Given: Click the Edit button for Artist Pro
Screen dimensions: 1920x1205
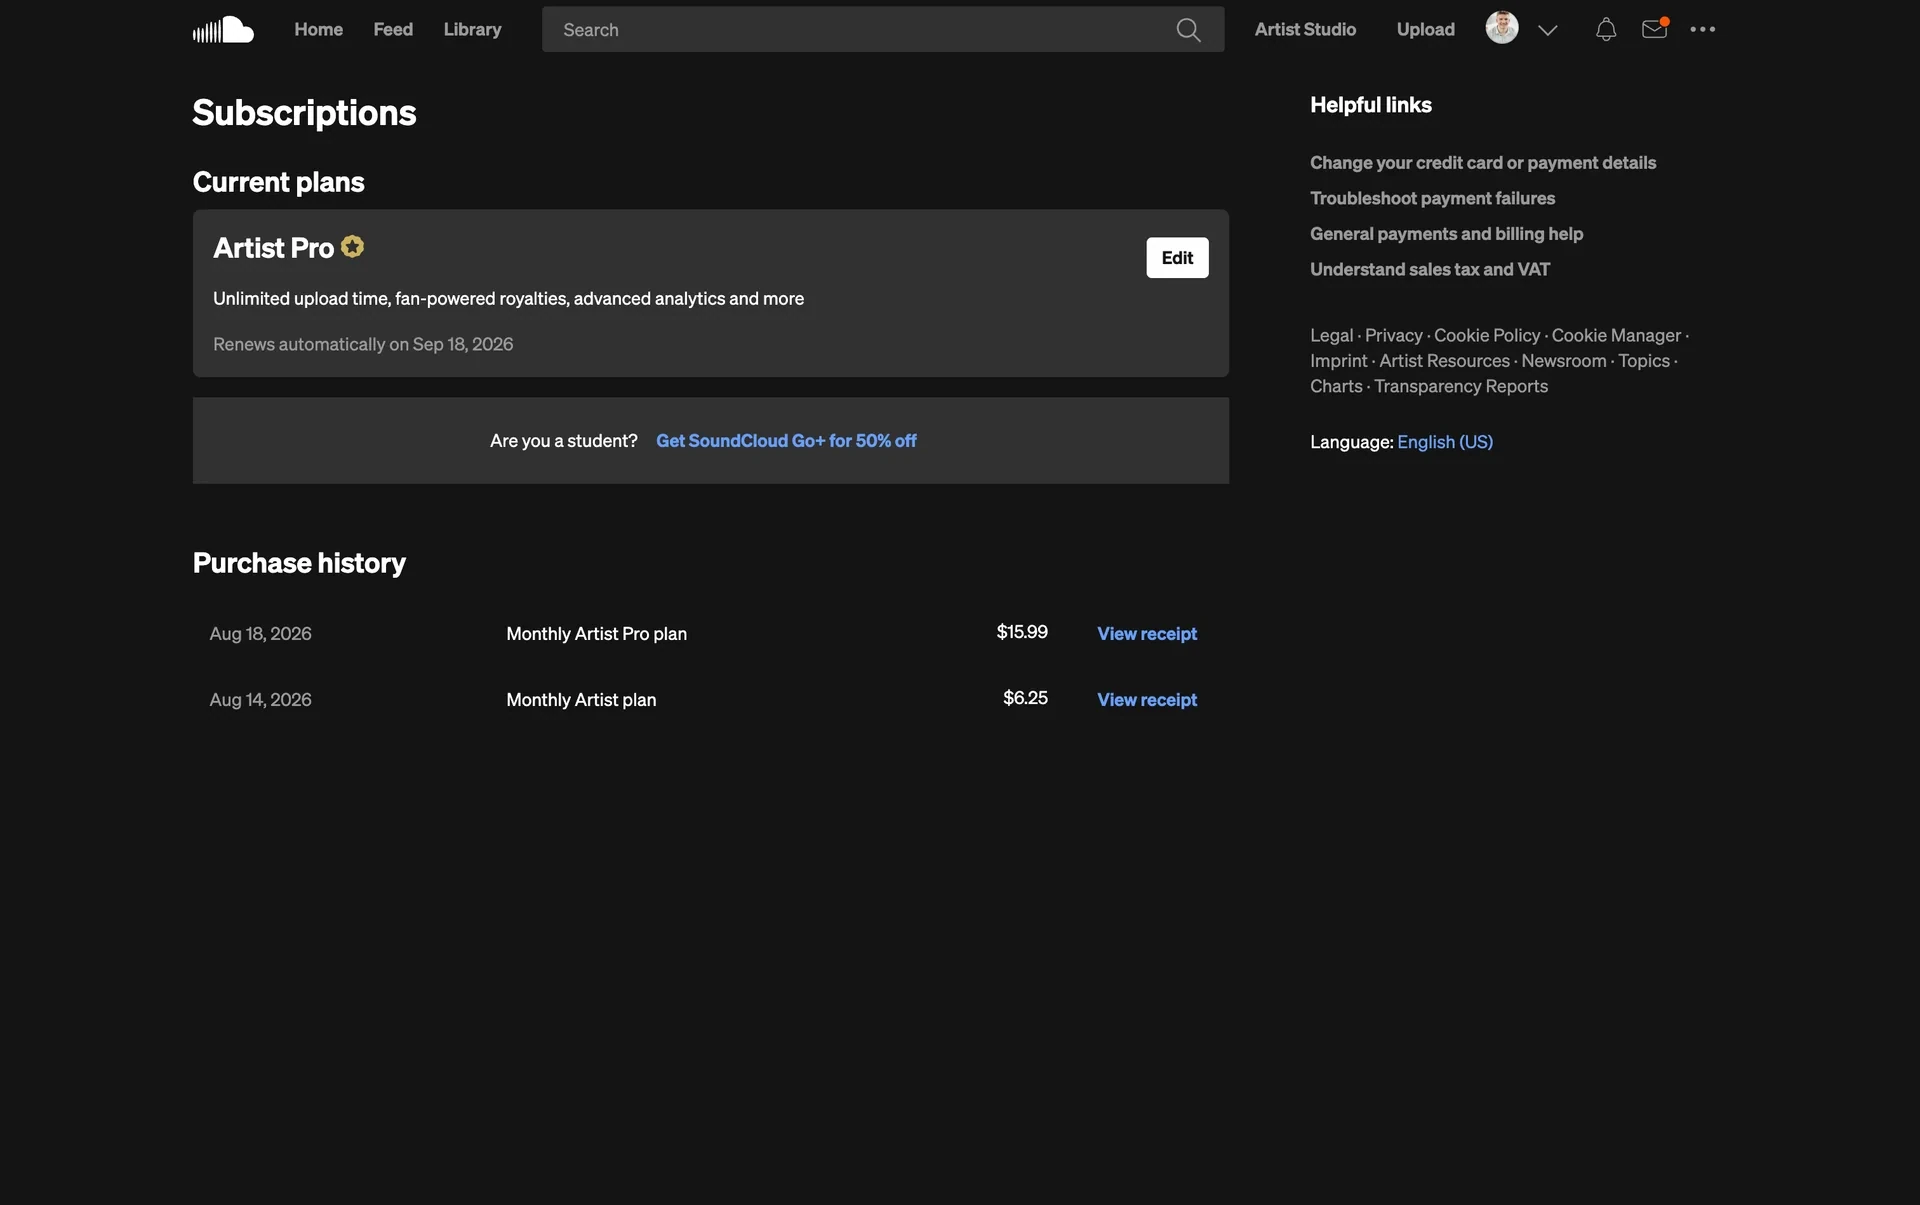Looking at the screenshot, I should pos(1177,258).
